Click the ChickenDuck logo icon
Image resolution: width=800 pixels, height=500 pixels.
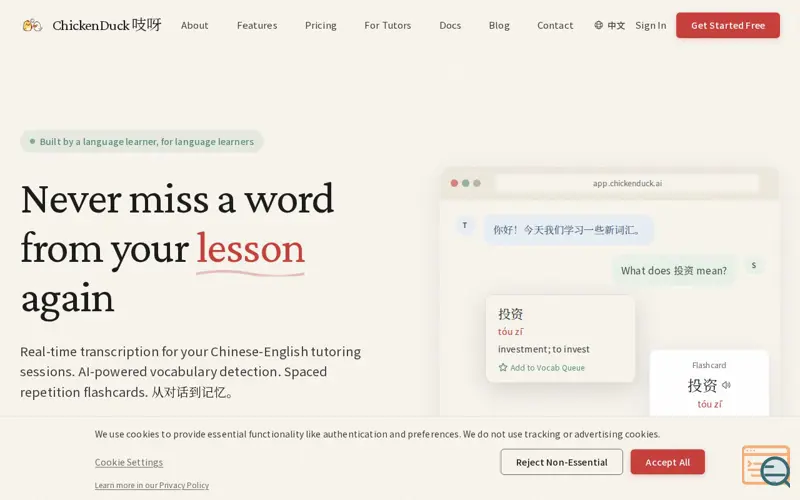click(32, 25)
